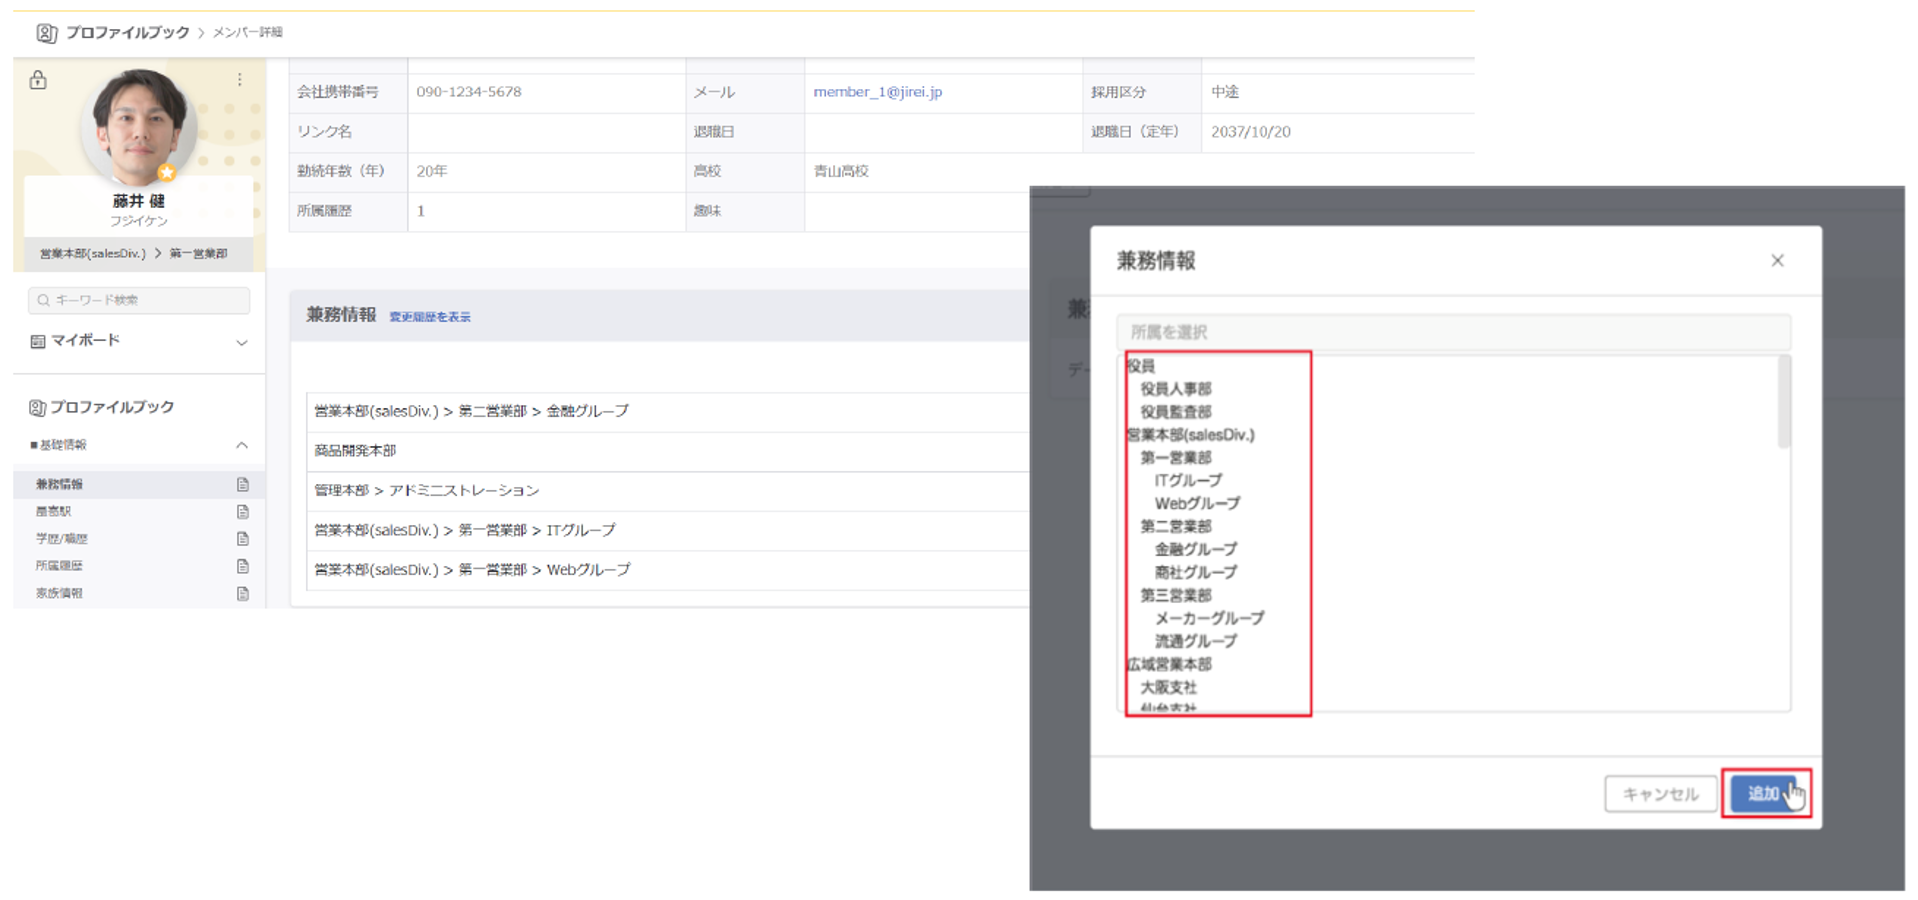The width and height of the screenshot is (1918, 900).
Task: Click the 管理本部 > アドミニストレーション row
Action: pos(667,491)
